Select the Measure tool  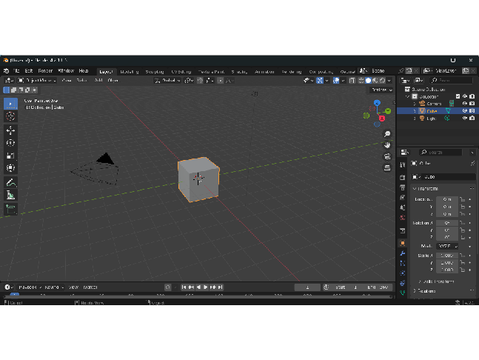pos(11,195)
